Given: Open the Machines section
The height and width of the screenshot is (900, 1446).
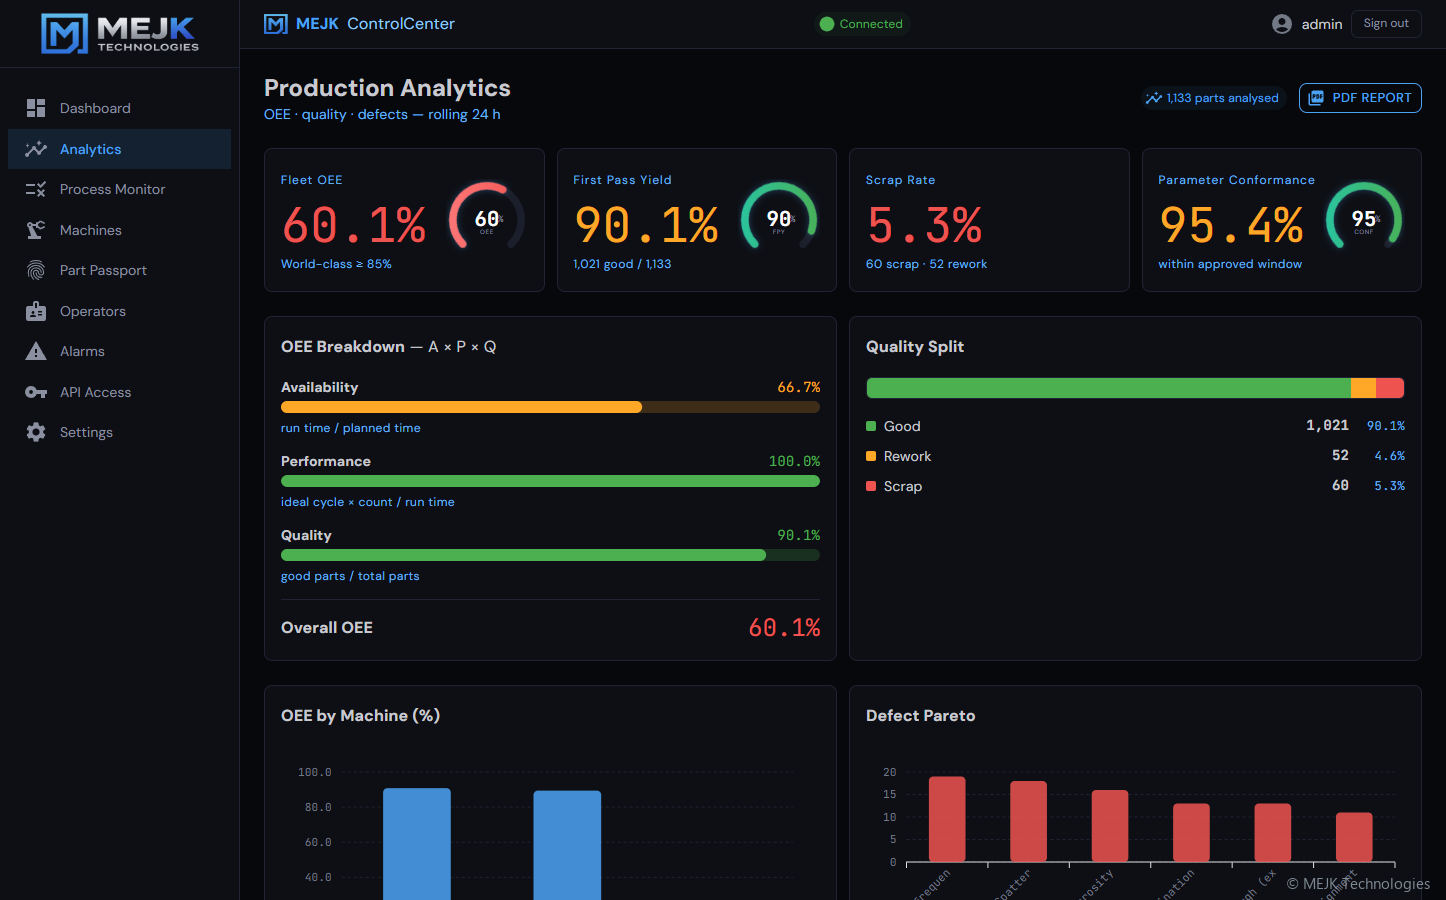Looking at the screenshot, I should coord(119,230).
